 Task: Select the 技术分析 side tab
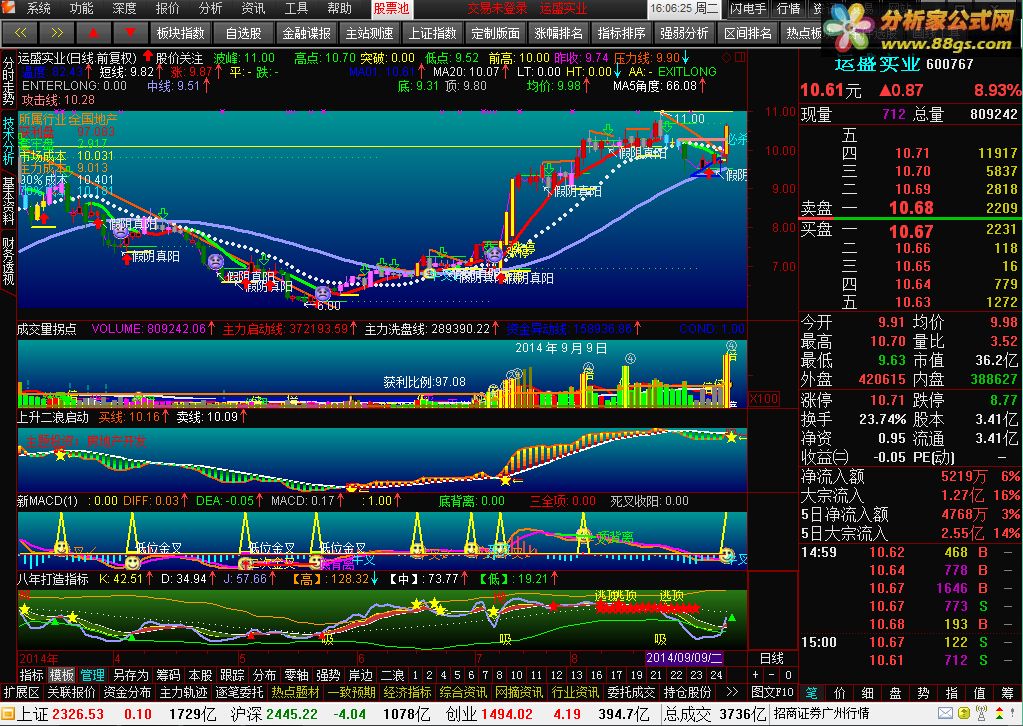click(x=8, y=140)
